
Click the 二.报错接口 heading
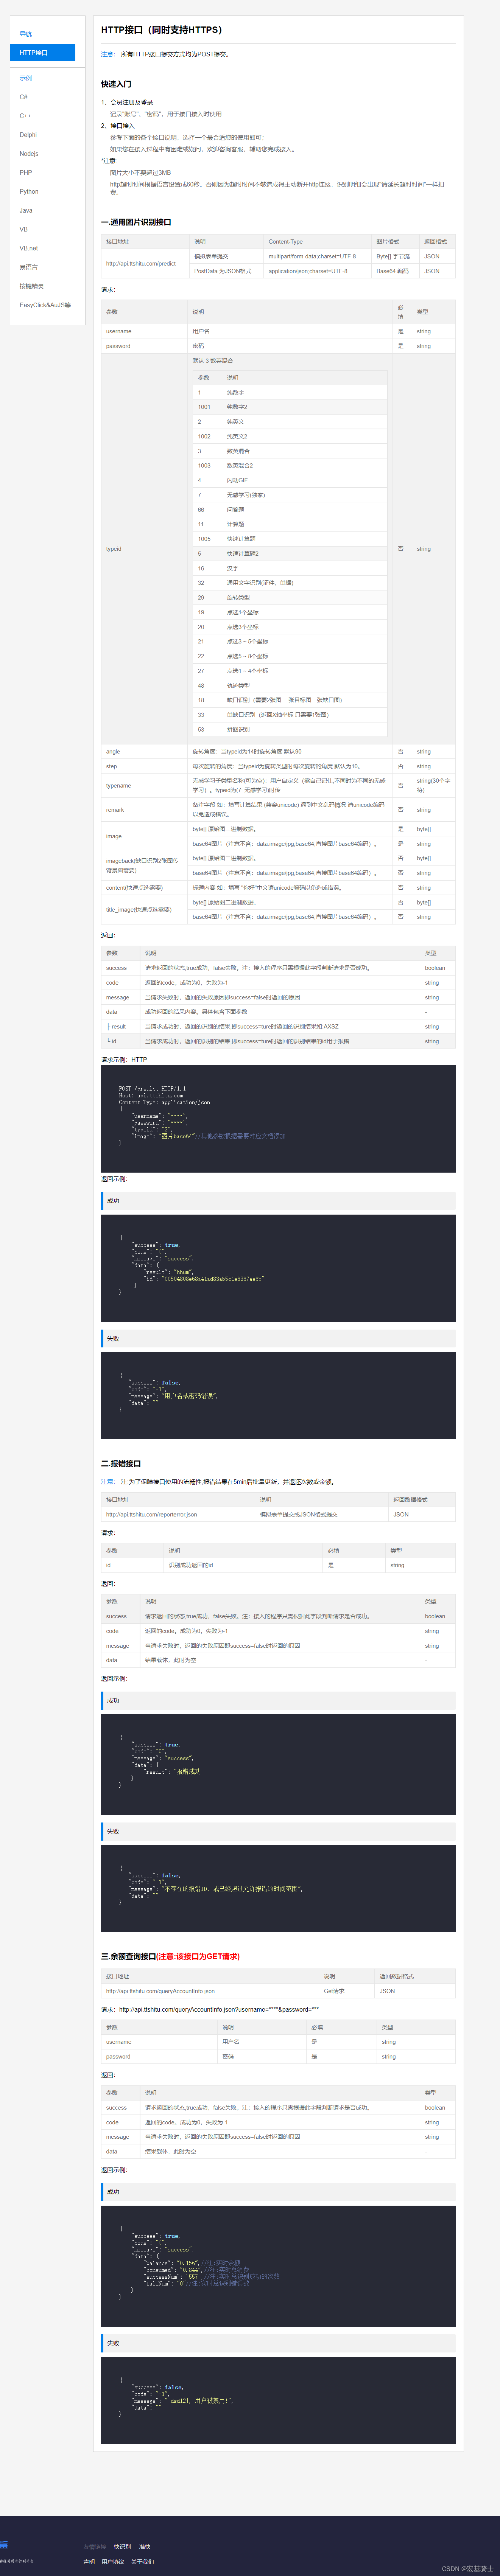121,1463
